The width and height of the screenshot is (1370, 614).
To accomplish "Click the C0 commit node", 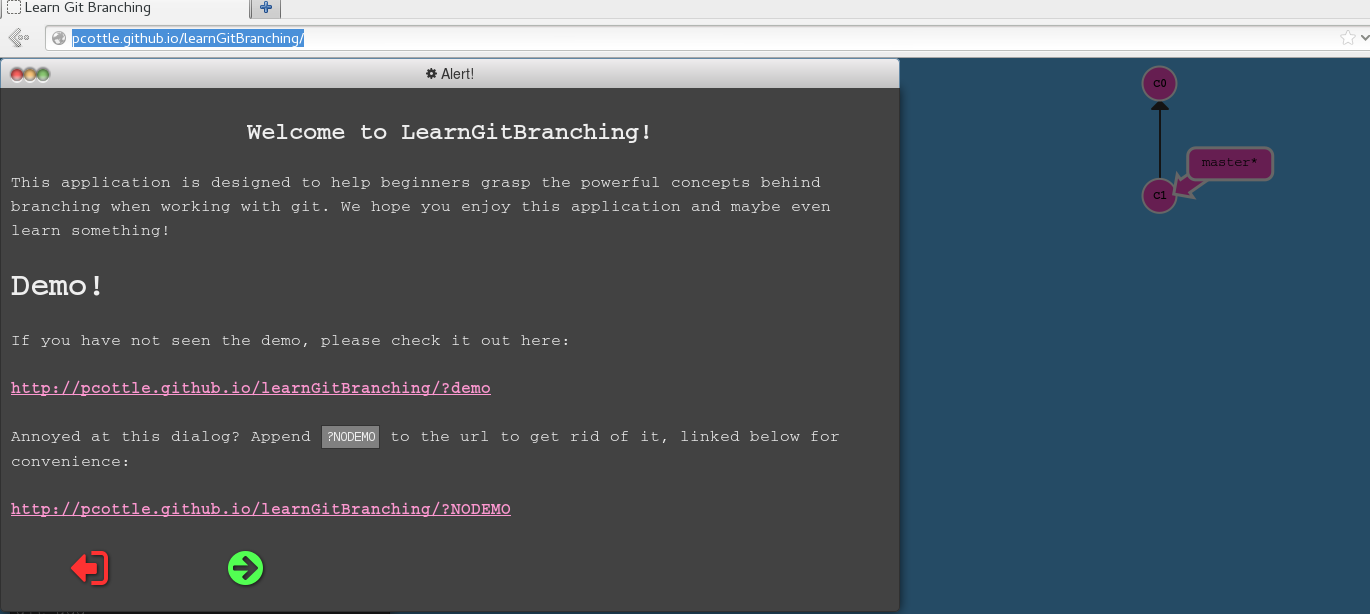I will [x=1160, y=84].
